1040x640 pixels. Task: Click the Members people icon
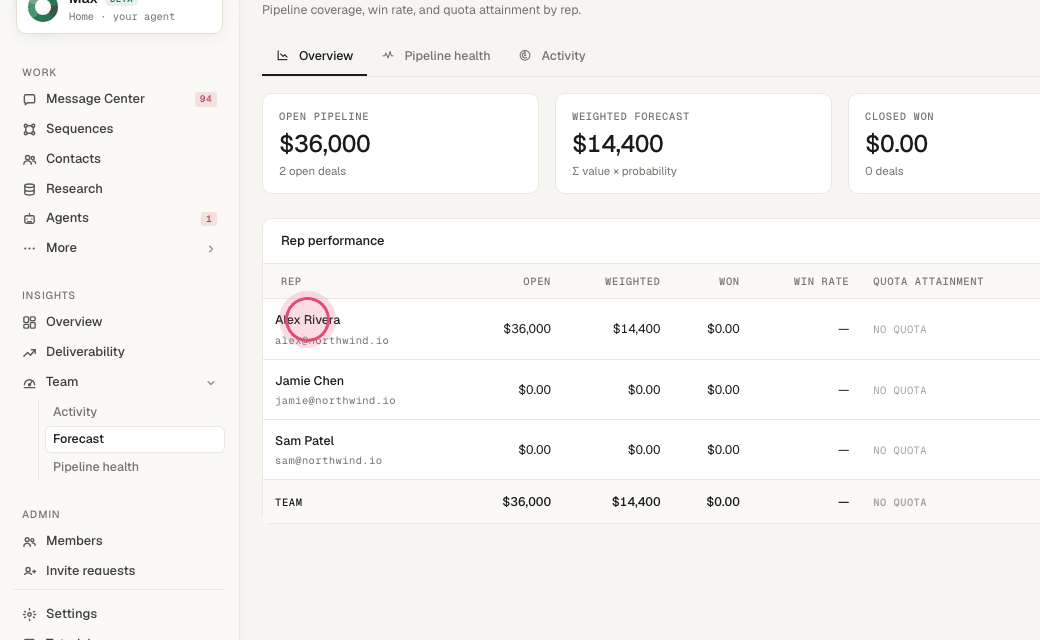coord(29,541)
